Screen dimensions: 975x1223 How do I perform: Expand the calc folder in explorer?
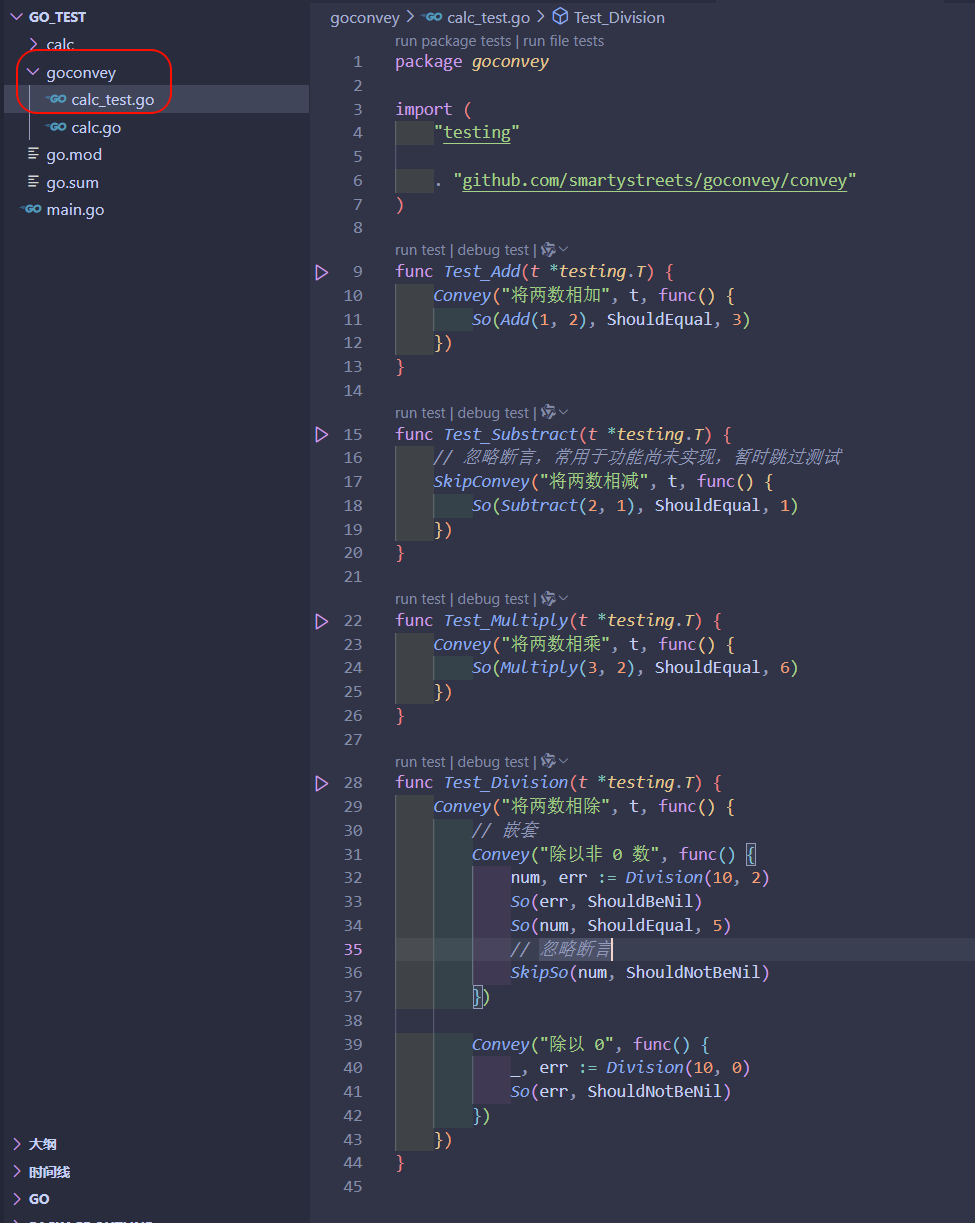[34, 45]
